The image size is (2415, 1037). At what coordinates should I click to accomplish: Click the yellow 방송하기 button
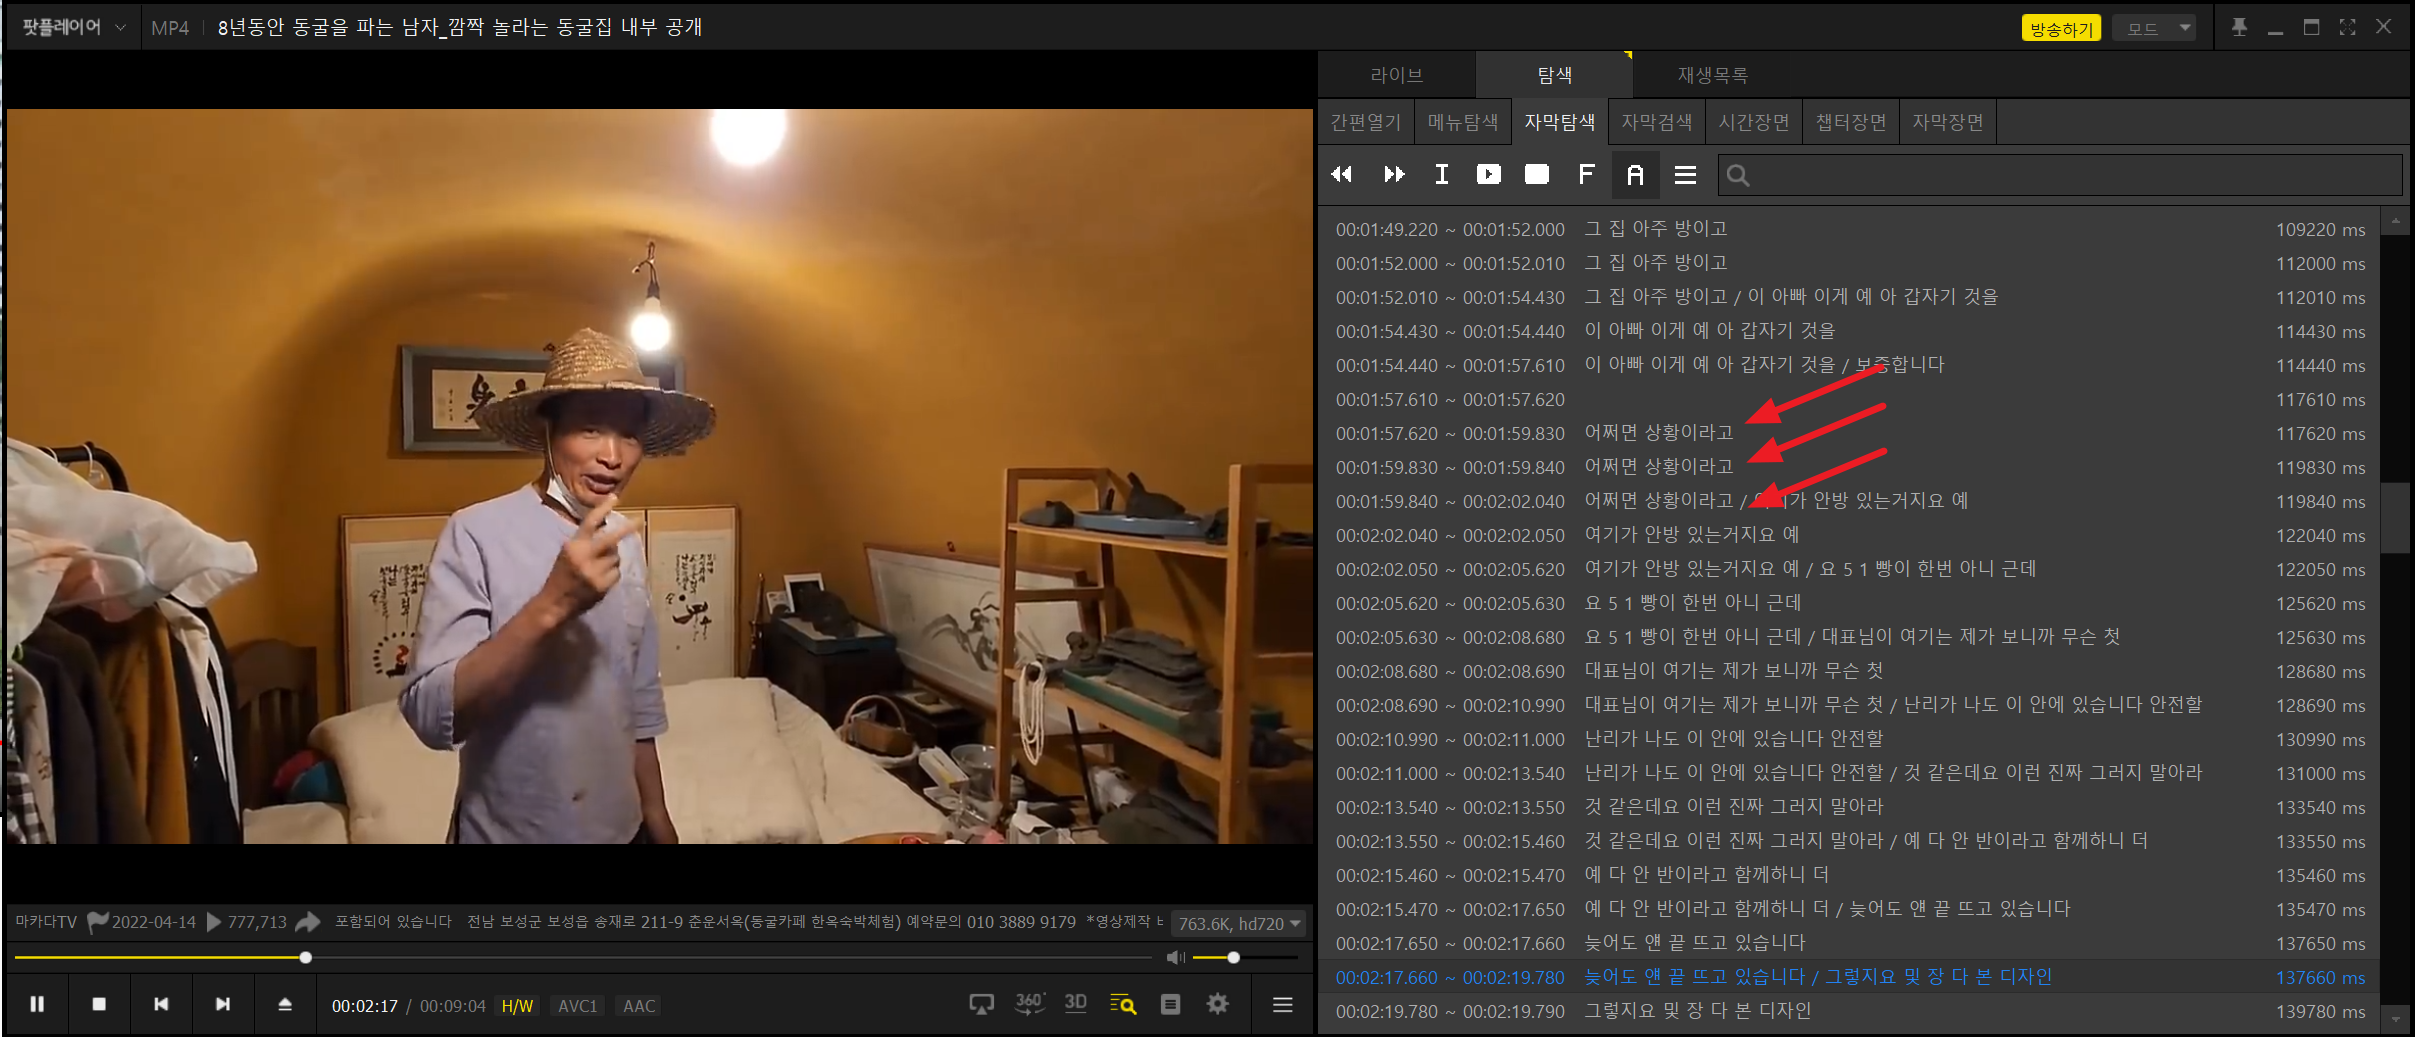click(2061, 28)
